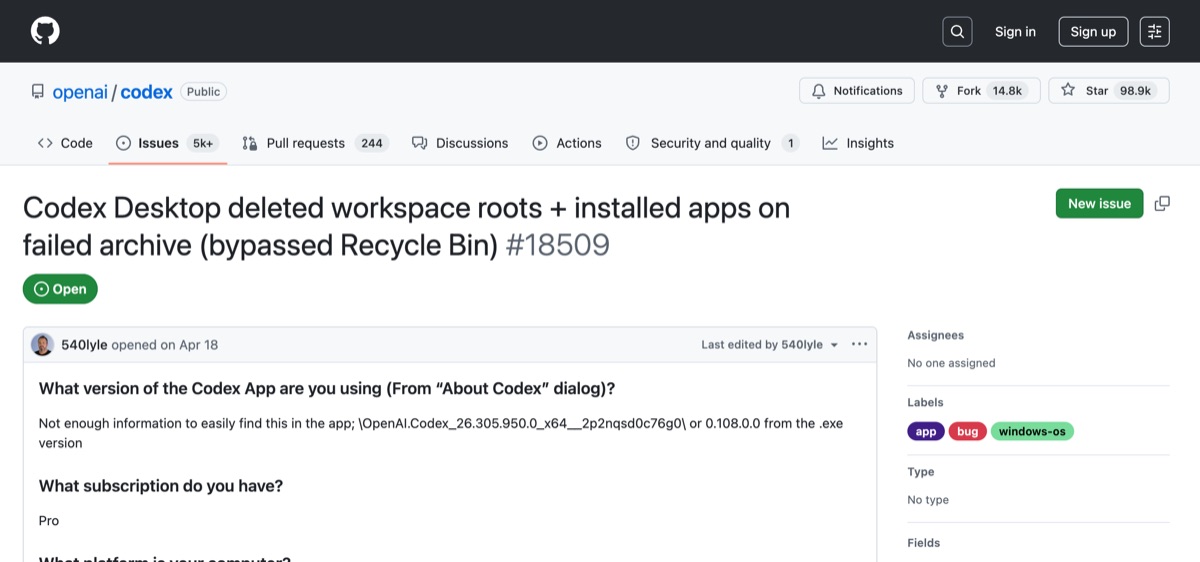This screenshot has width=1200, height=562.
Task: Open the Code tab
Action: 65,143
